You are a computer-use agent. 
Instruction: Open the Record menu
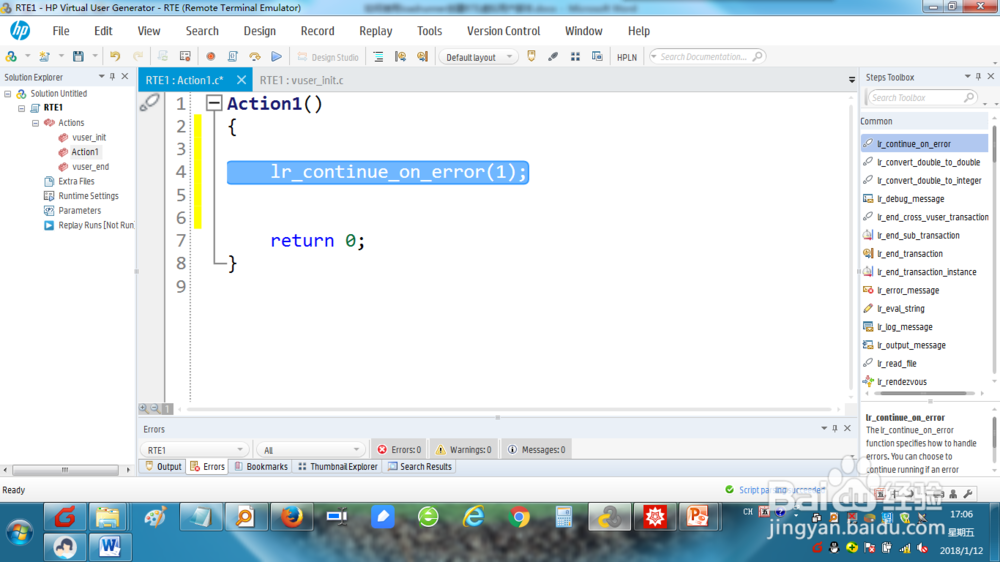click(317, 31)
